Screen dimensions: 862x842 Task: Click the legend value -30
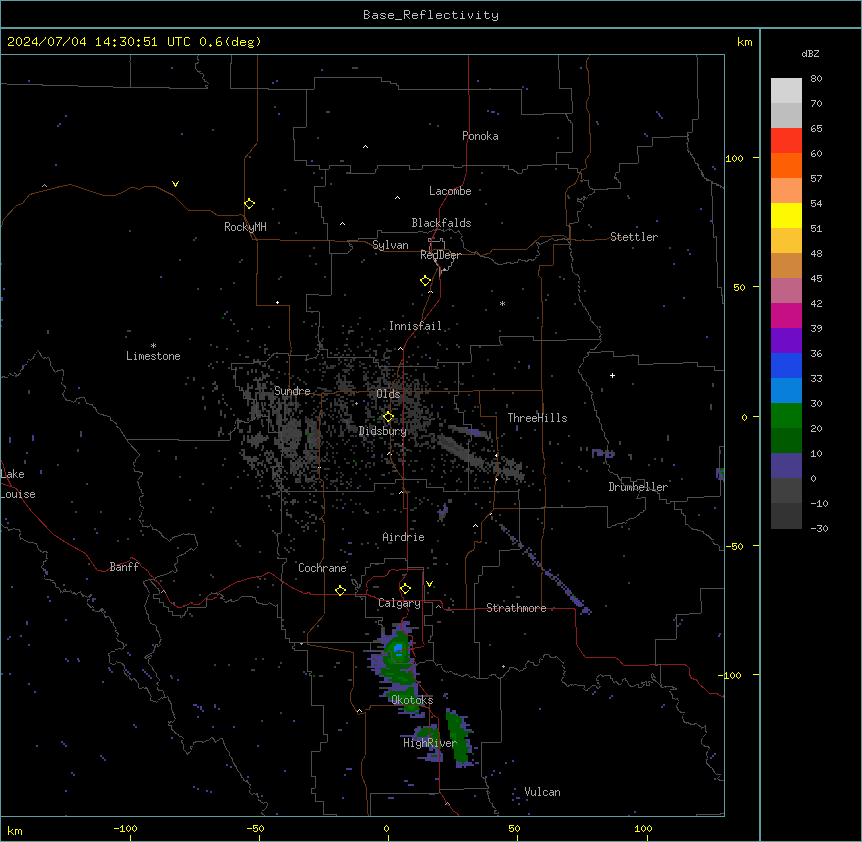point(819,528)
